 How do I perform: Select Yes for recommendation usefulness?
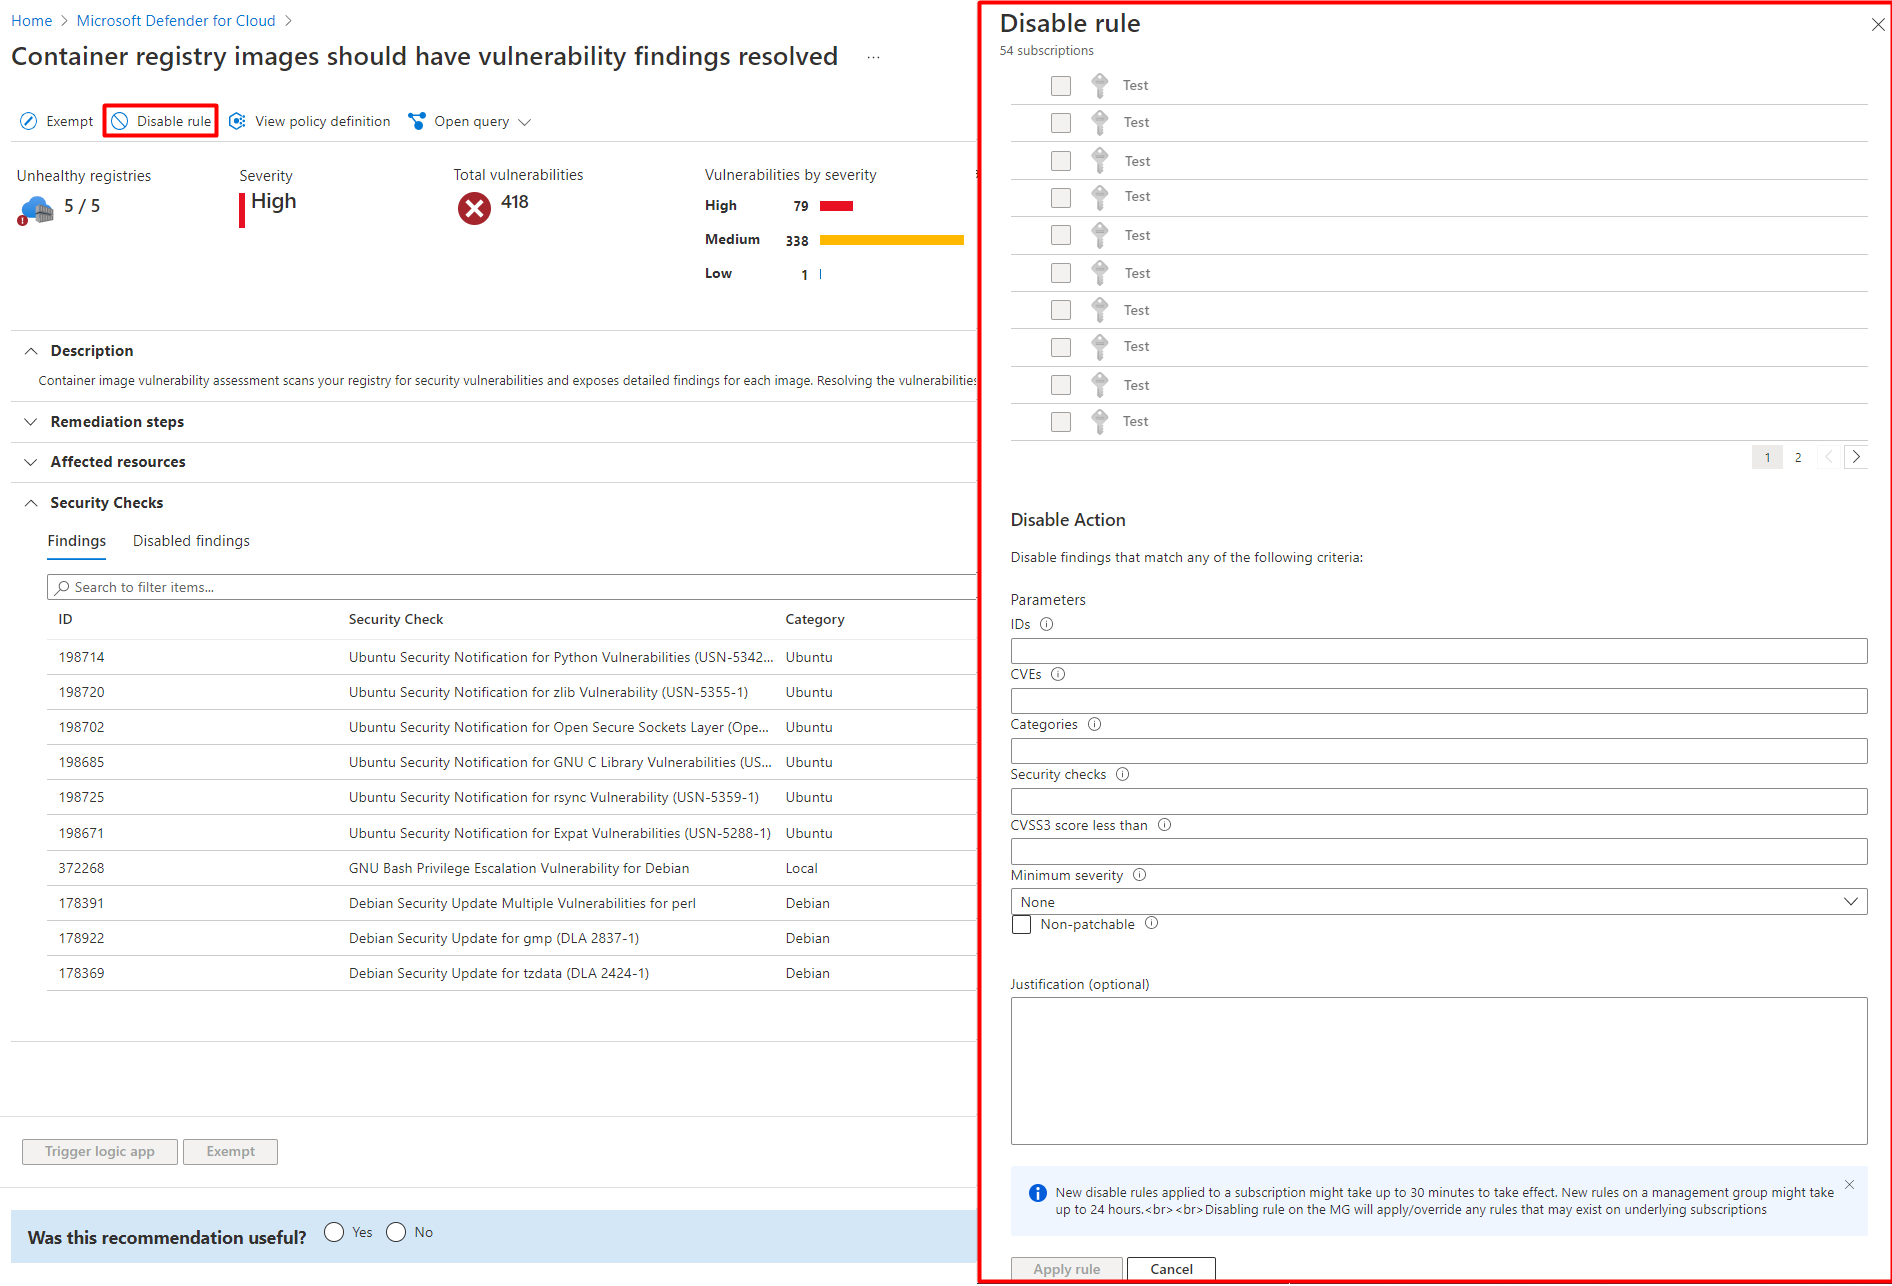click(x=335, y=1232)
